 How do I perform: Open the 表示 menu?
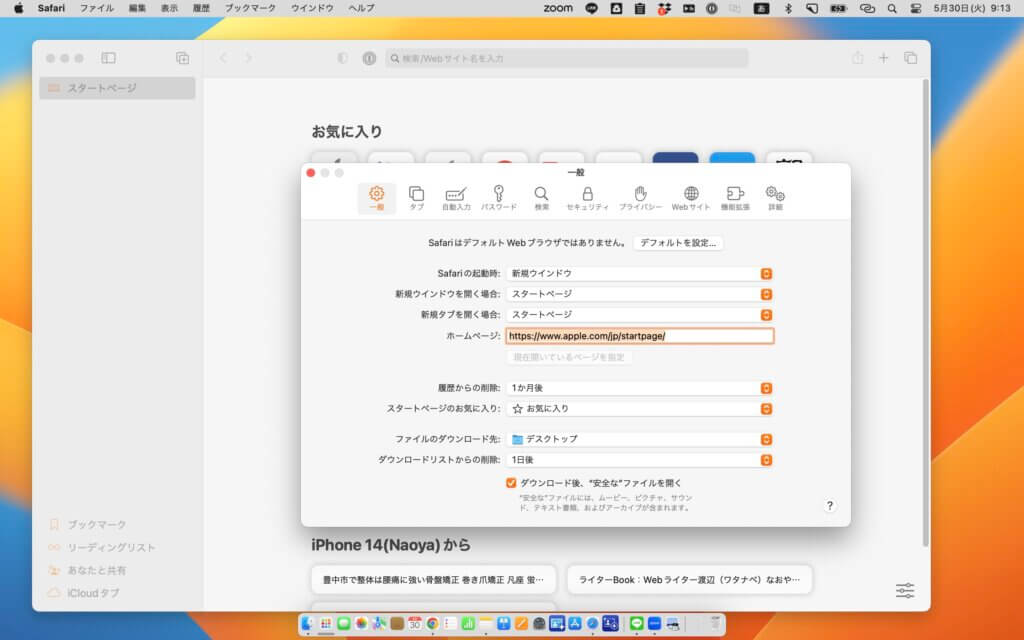tap(169, 8)
